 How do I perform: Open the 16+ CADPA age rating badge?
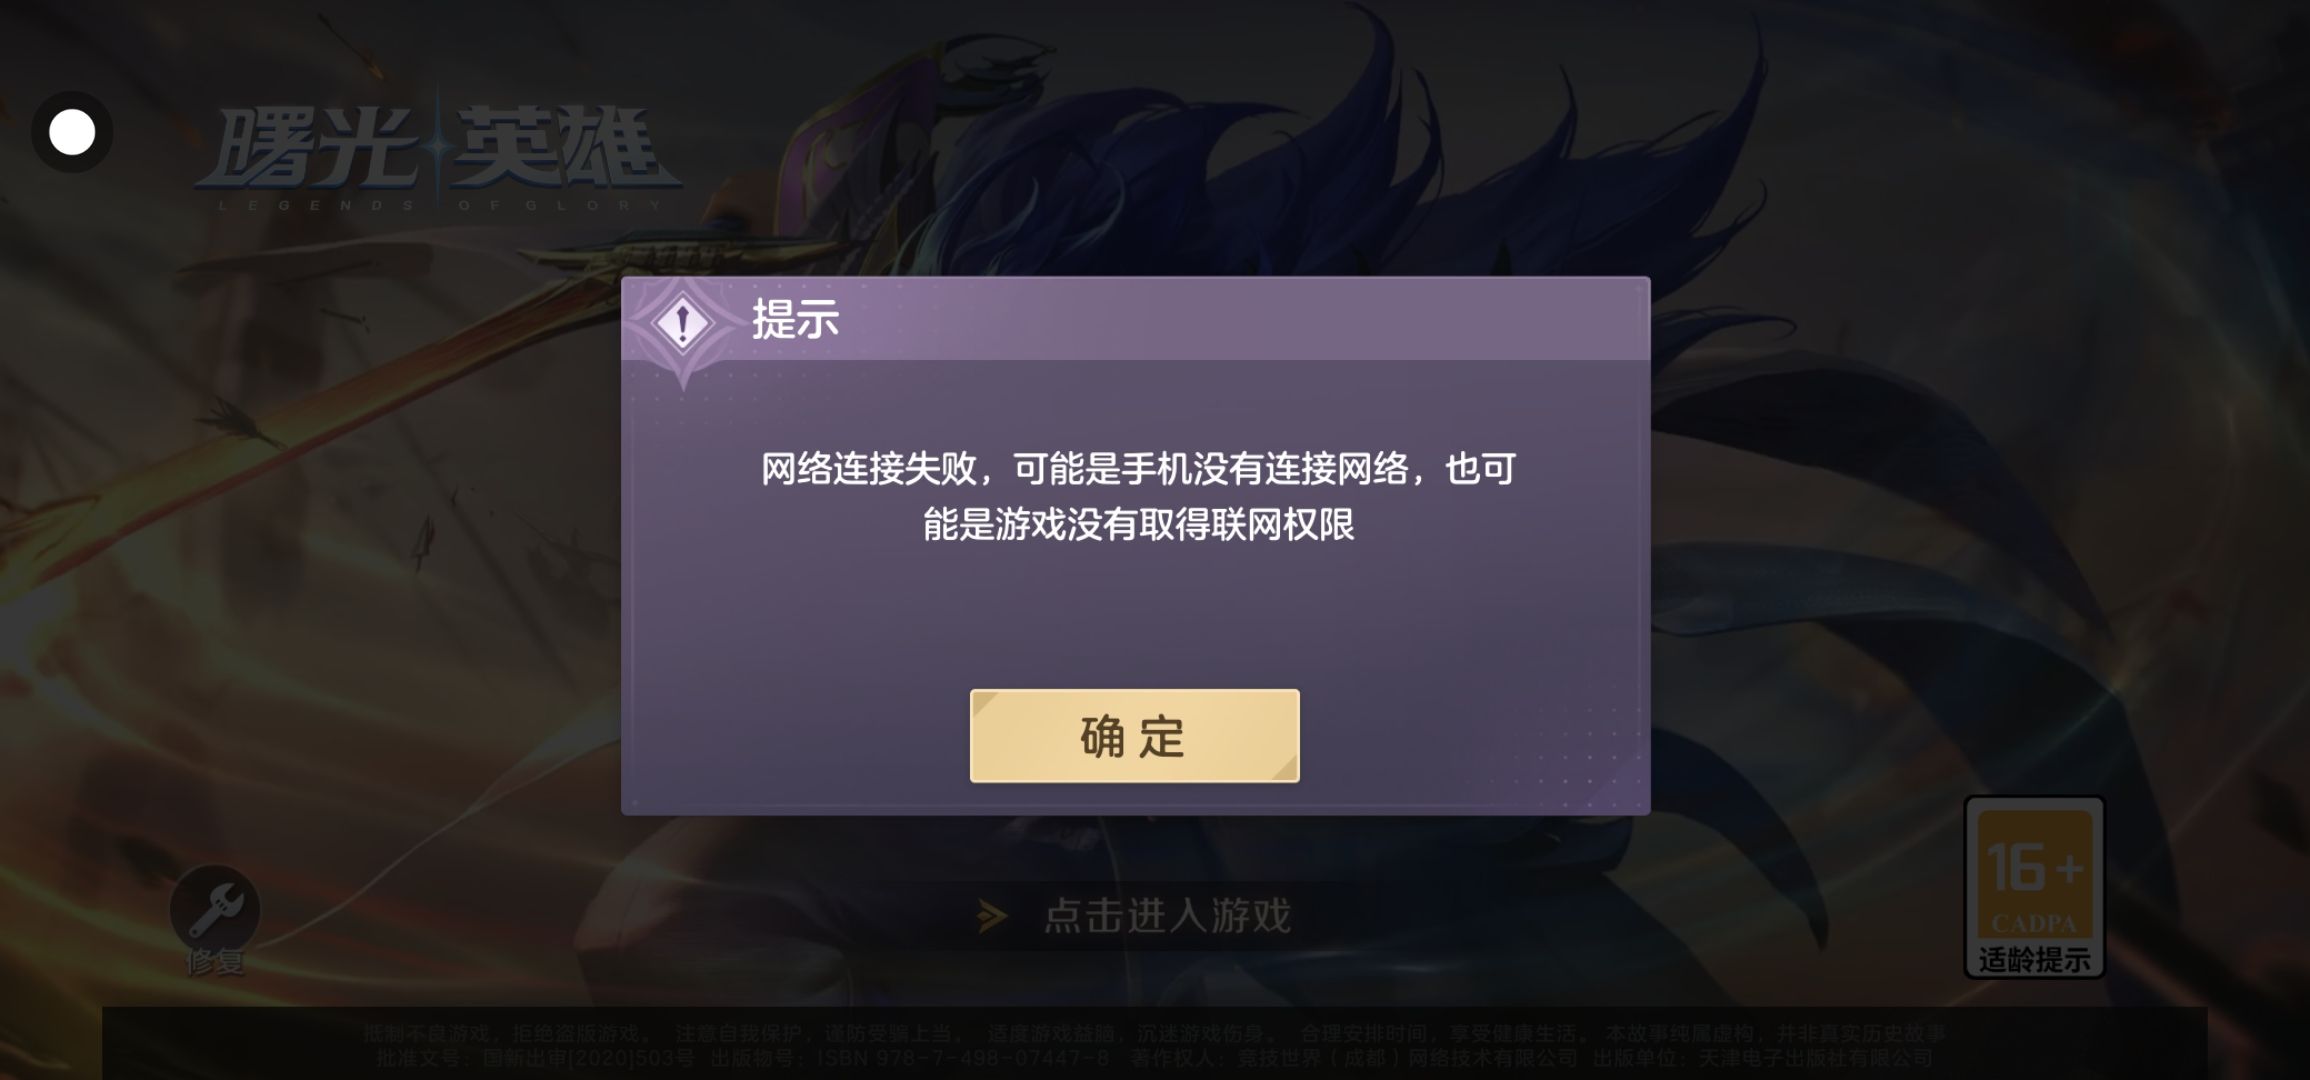[x=2034, y=886]
